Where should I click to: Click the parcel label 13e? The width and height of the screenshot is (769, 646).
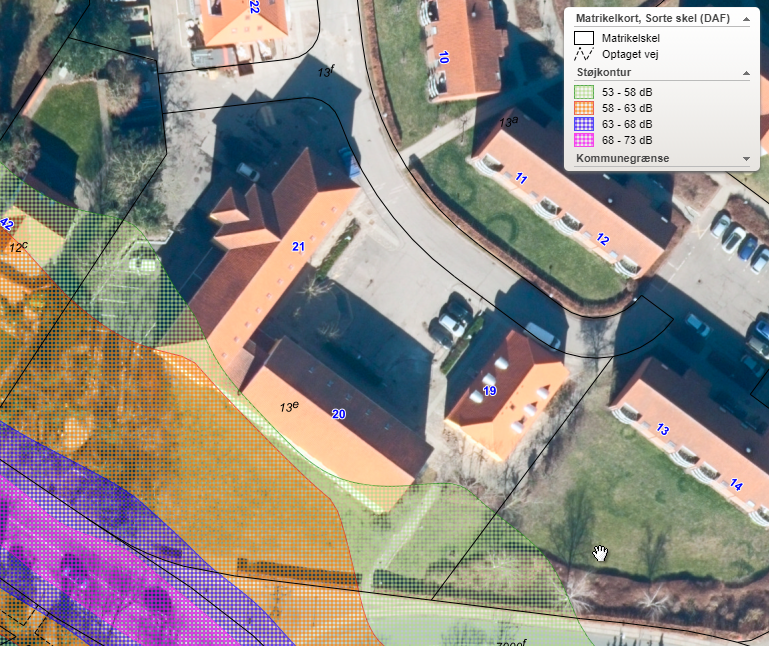(289, 407)
